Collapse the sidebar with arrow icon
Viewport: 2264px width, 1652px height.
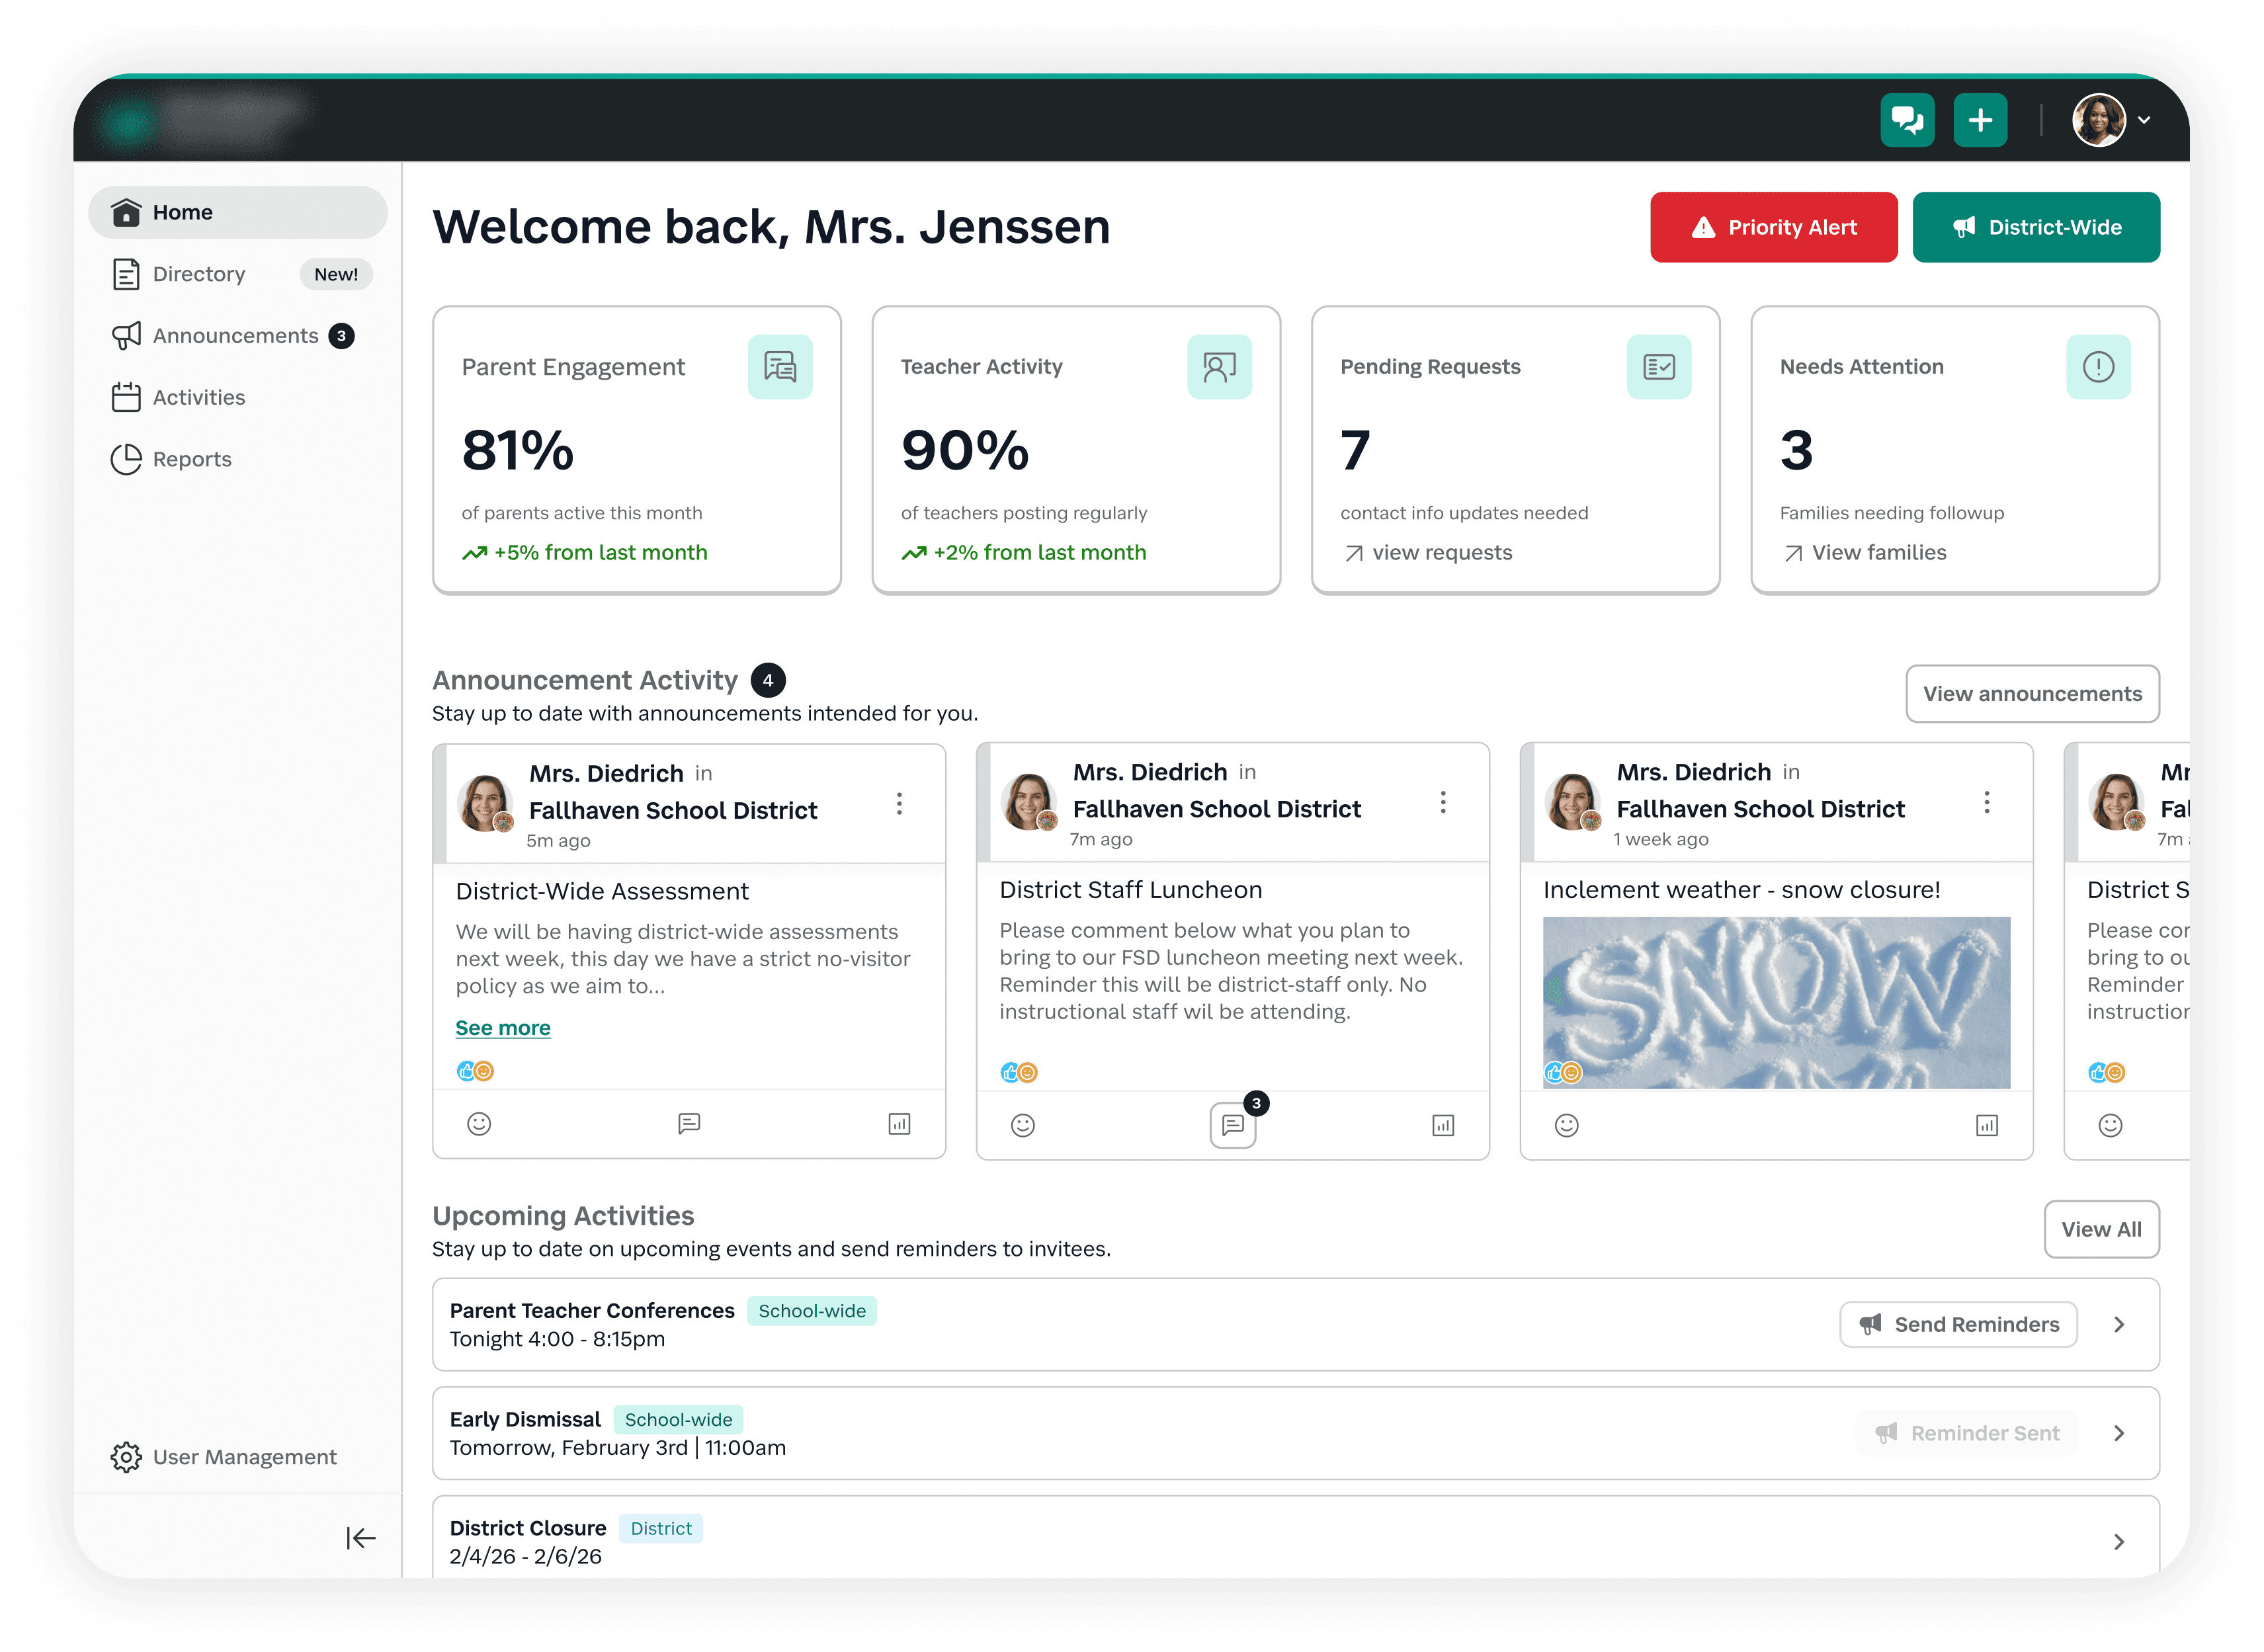pyautogui.click(x=360, y=1537)
